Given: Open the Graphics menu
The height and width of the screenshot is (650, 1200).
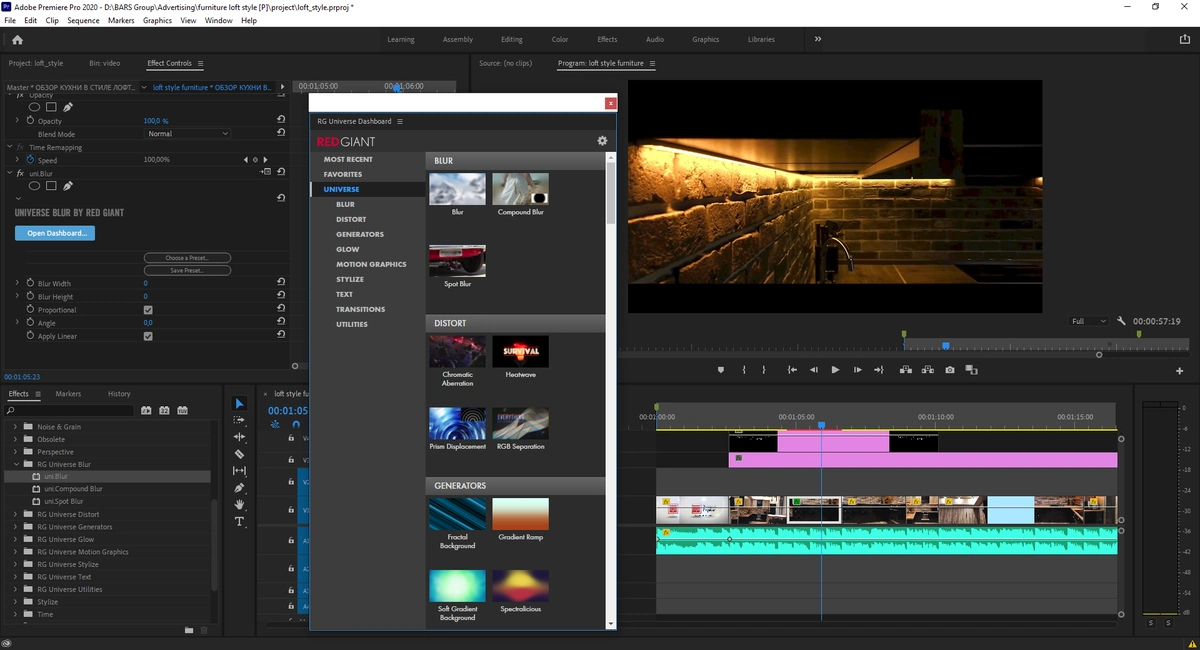Looking at the screenshot, I should tap(157, 20).
